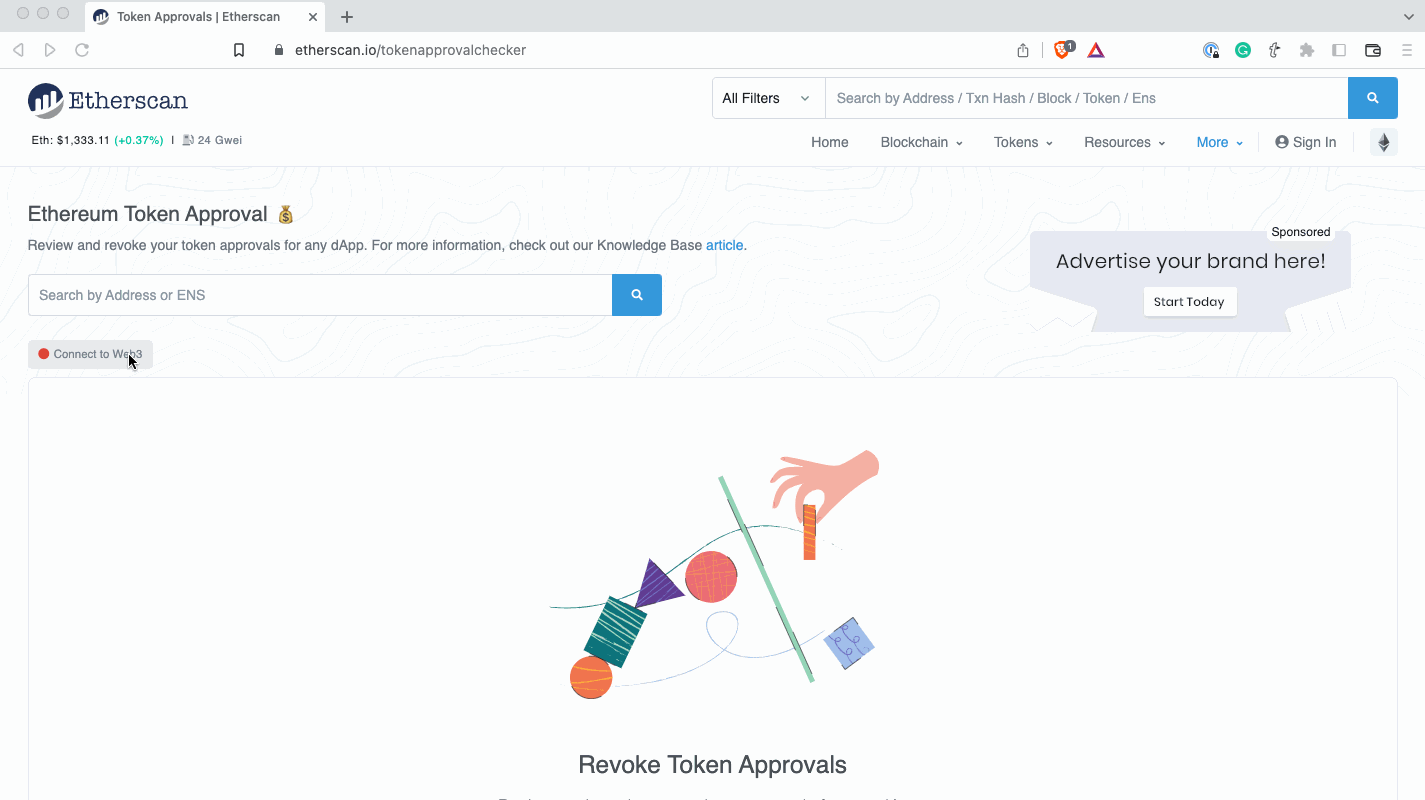Go to the Home nav item
The width and height of the screenshot is (1425, 800).
830,142
